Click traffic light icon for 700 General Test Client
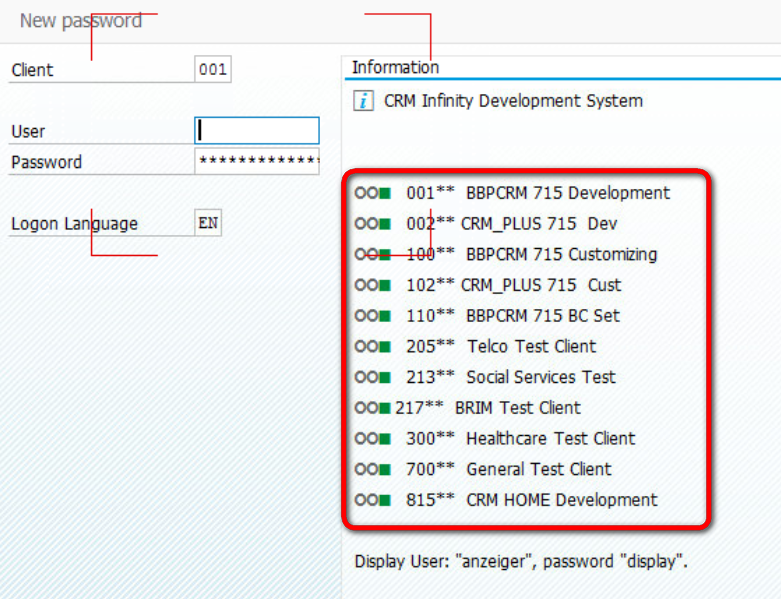This screenshot has width=781, height=599. click(x=373, y=469)
